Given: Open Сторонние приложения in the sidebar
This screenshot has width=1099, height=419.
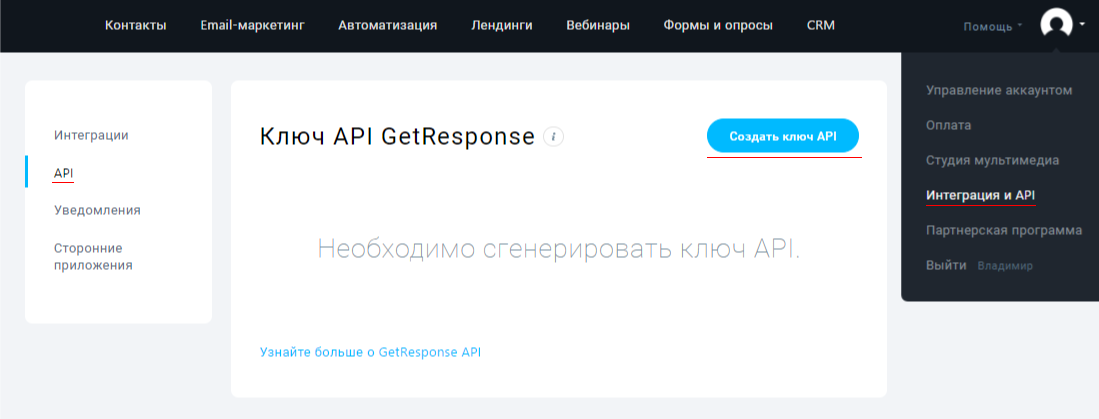Looking at the screenshot, I should click(93, 256).
